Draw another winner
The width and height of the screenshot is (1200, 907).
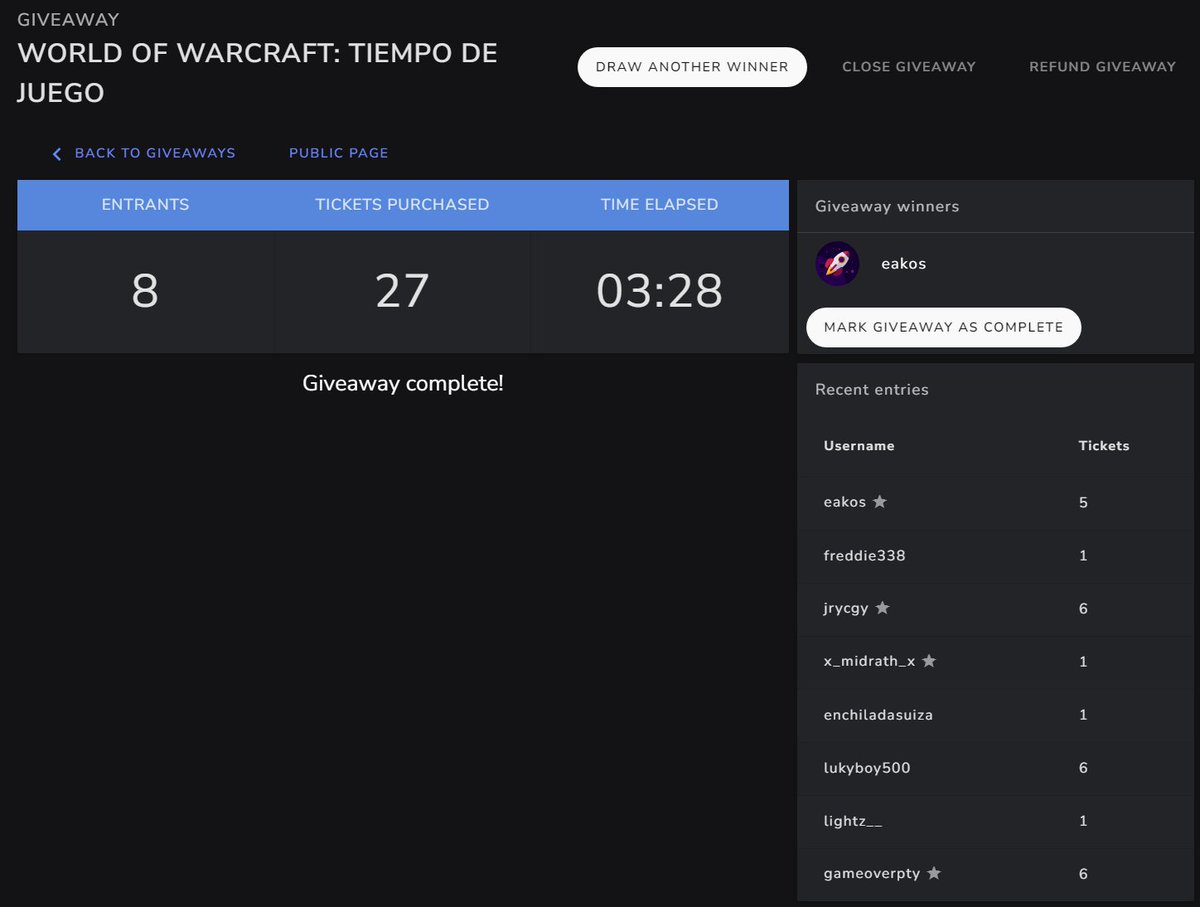click(x=692, y=67)
